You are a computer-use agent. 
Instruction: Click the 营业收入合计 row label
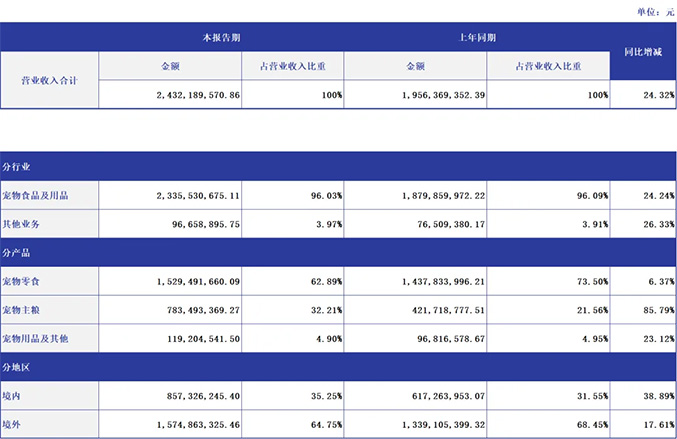coord(50,79)
